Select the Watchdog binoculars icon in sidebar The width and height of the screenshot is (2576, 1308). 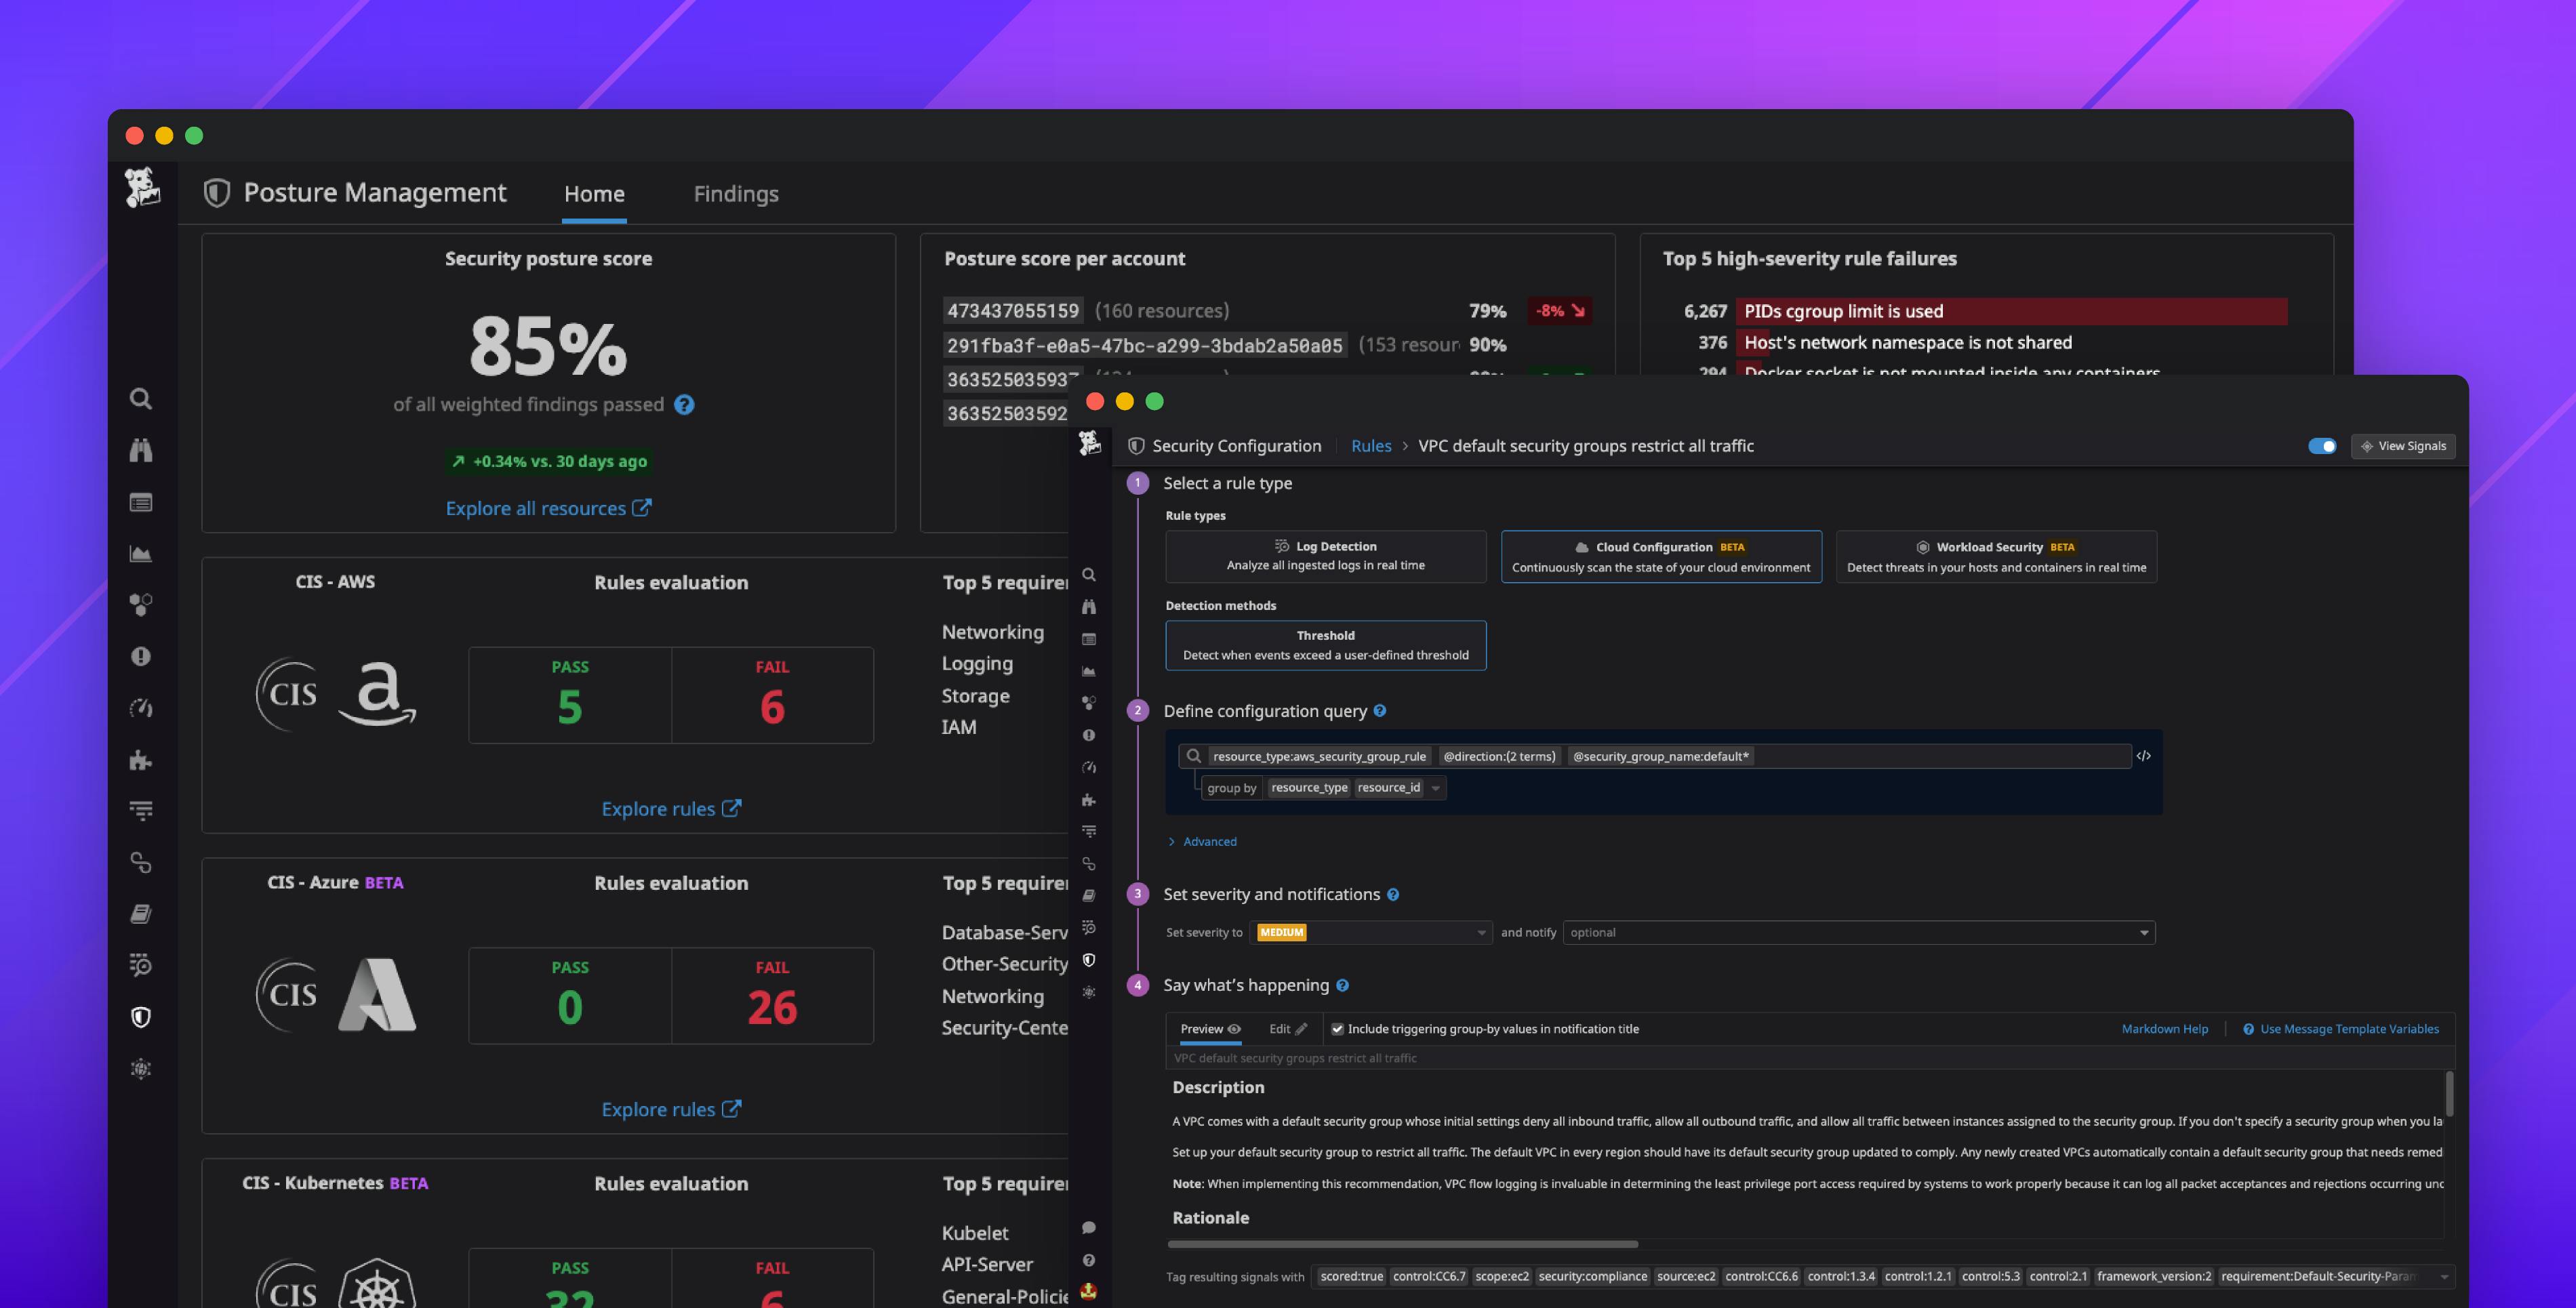(x=140, y=449)
